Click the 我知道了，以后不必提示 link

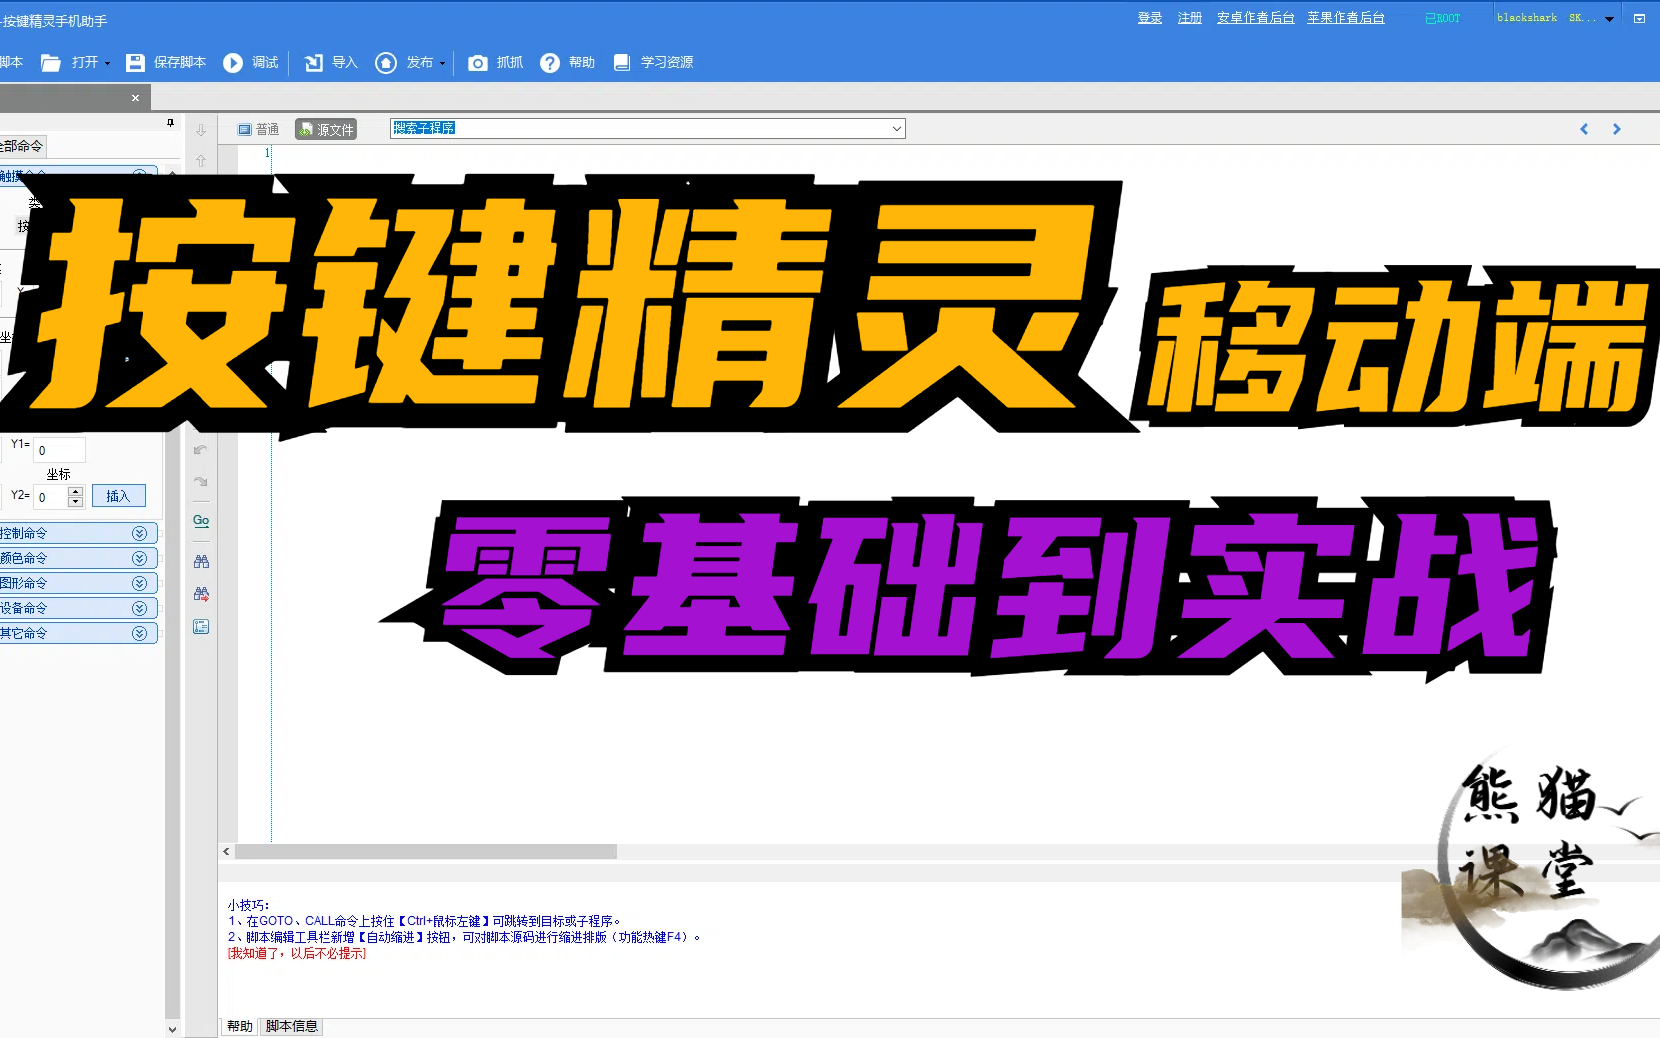coord(297,954)
